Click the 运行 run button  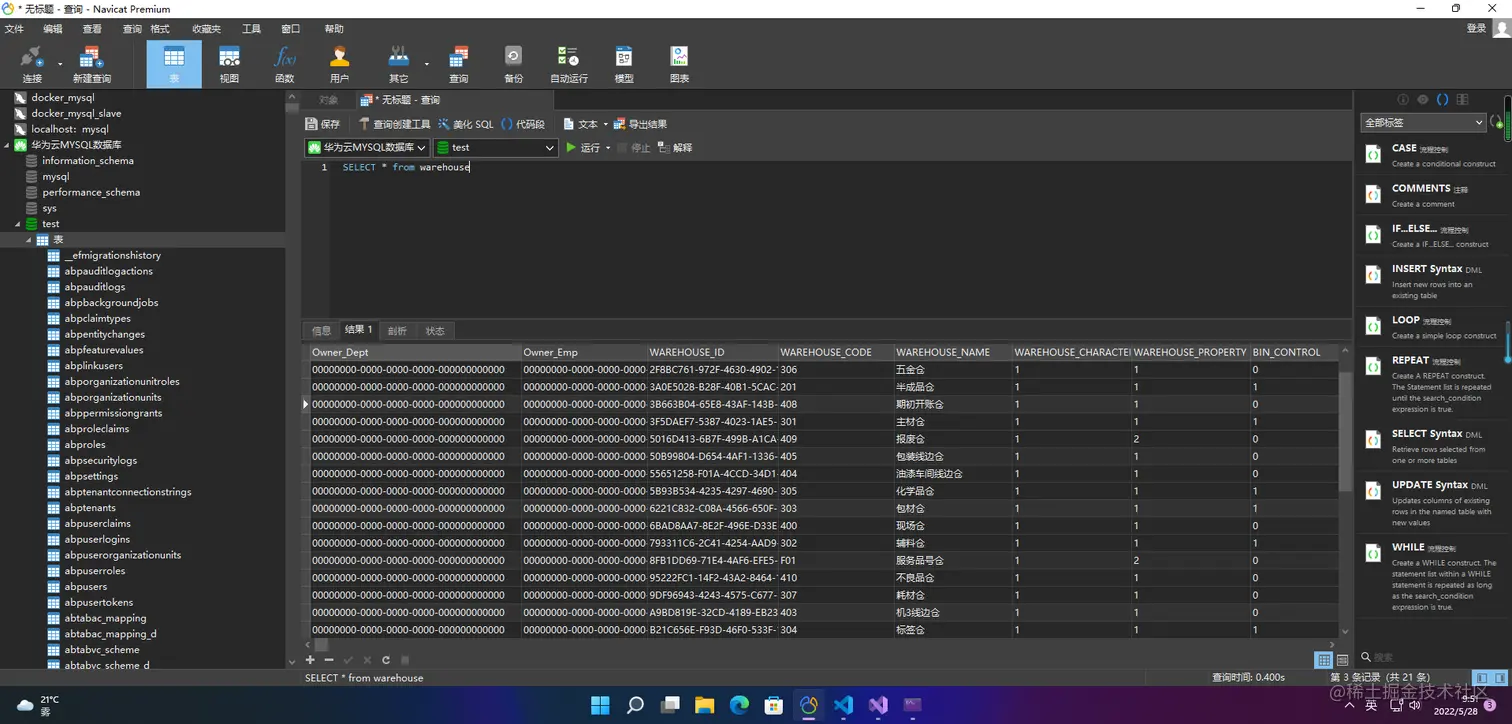[585, 147]
